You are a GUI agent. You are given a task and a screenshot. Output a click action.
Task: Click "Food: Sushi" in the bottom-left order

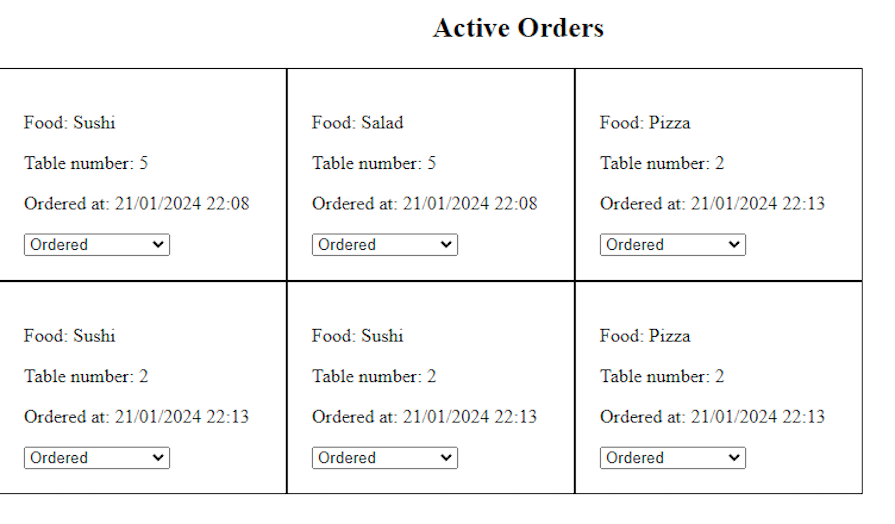click(69, 336)
